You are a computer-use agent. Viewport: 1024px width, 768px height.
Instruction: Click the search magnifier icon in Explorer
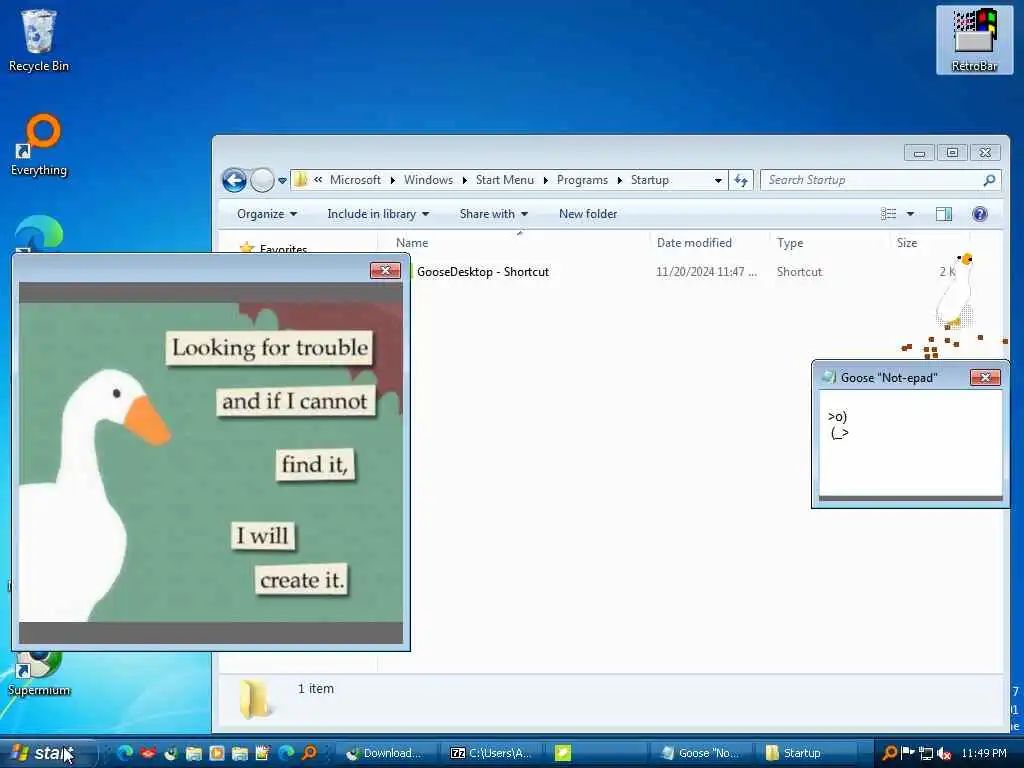pyautogui.click(x=989, y=180)
